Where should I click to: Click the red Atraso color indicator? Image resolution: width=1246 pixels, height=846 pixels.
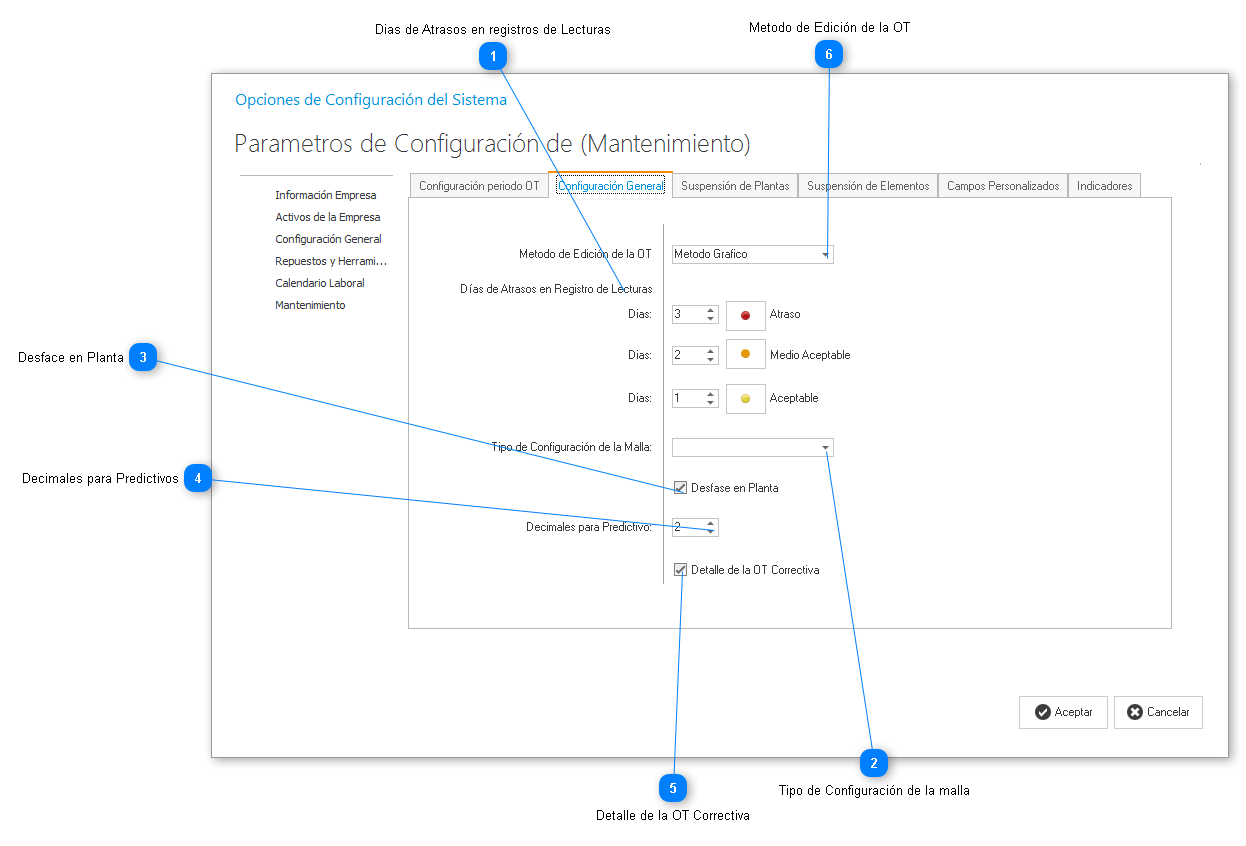(745, 315)
